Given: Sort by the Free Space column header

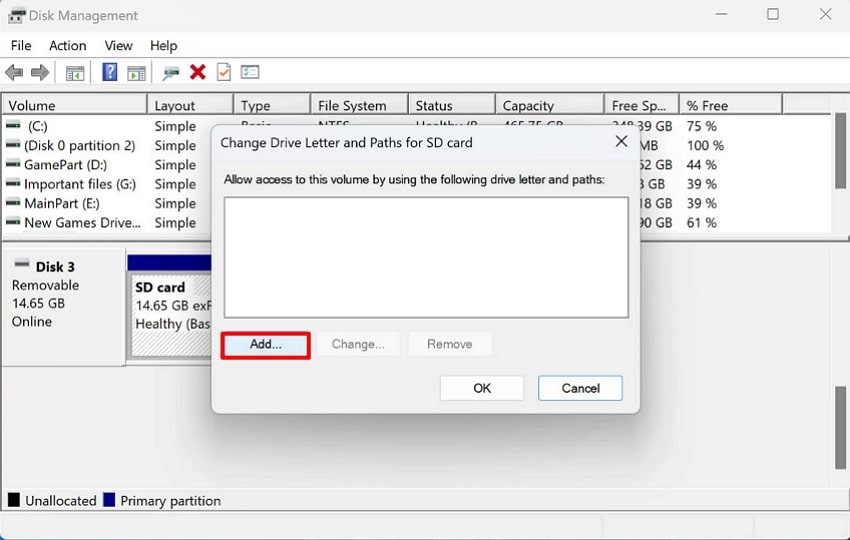Looking at the screenshot, I should tap(642, 105).
